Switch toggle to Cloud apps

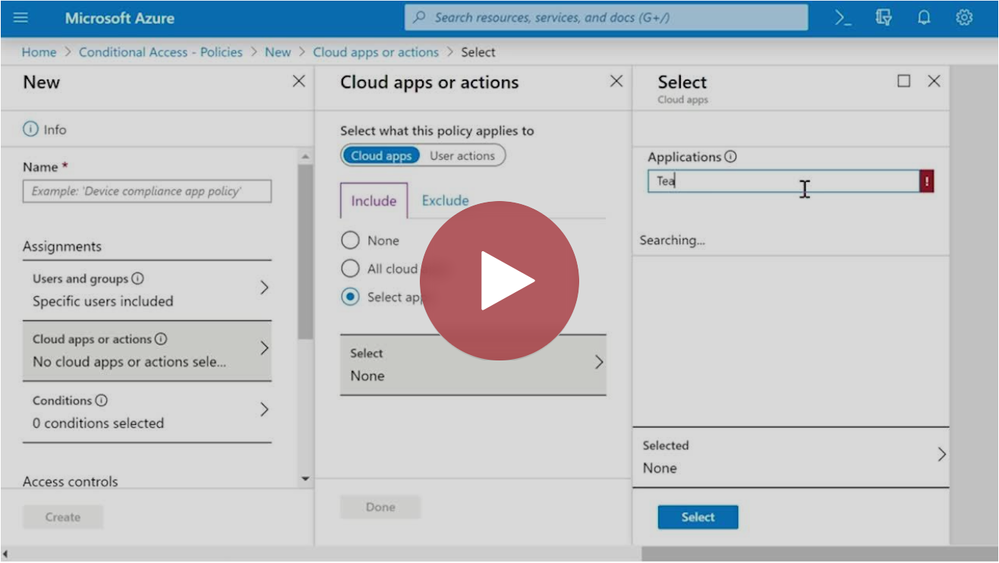381,155
